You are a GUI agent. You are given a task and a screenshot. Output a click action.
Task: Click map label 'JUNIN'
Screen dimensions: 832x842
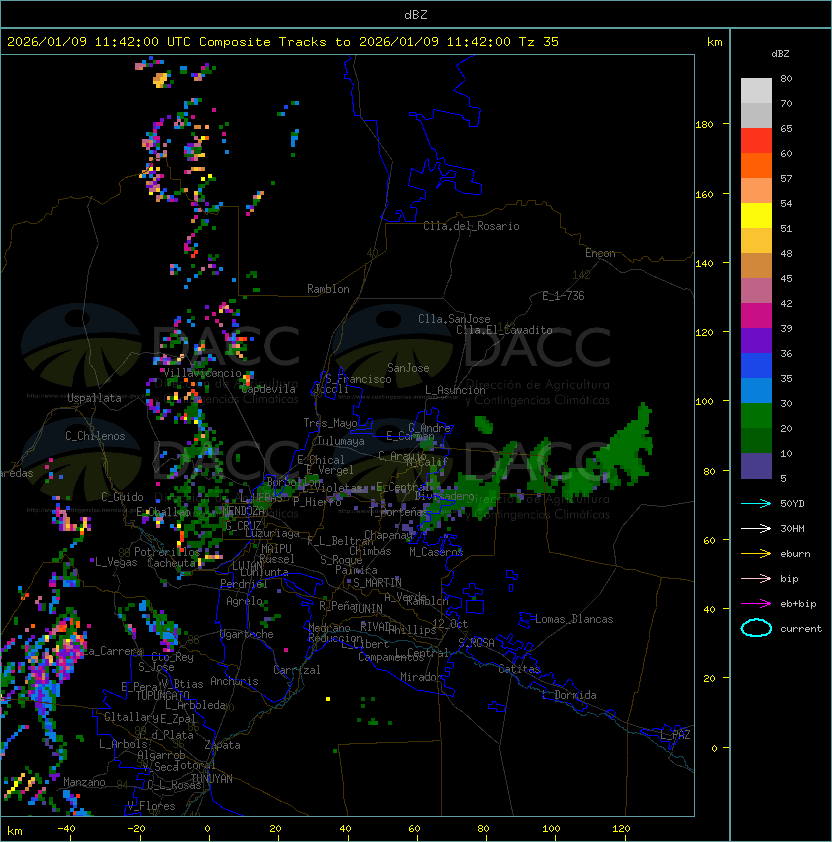pos(367,608)
